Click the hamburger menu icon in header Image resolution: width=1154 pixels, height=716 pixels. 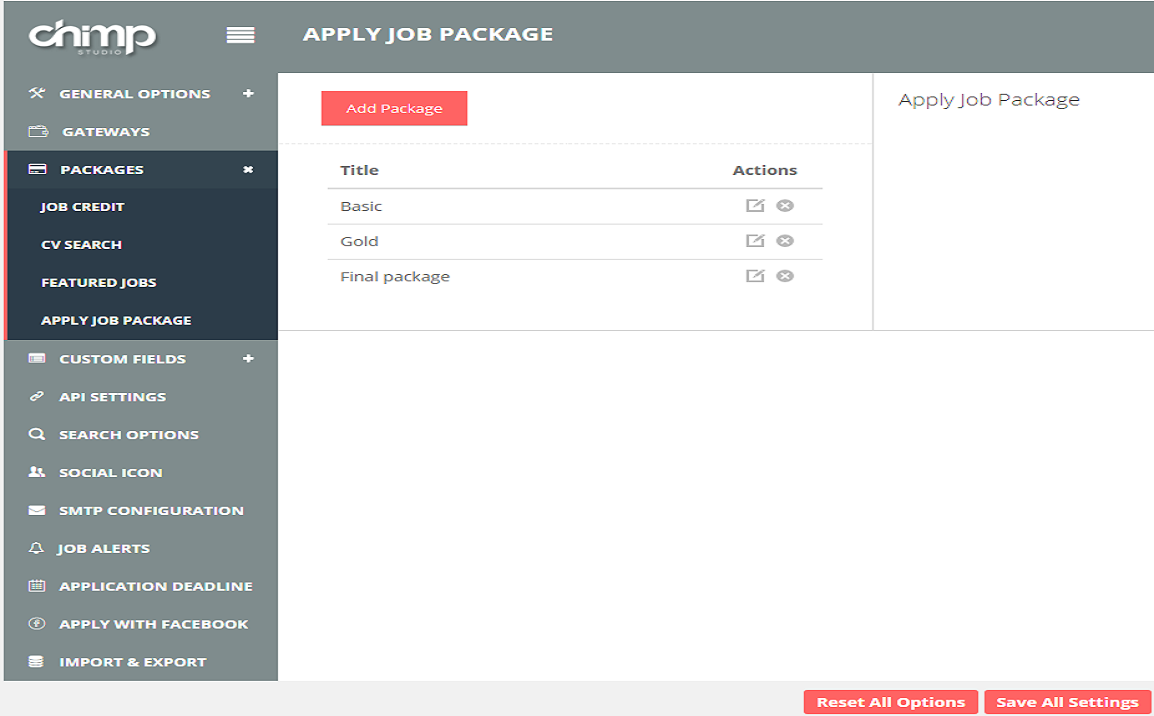(240, 36)
